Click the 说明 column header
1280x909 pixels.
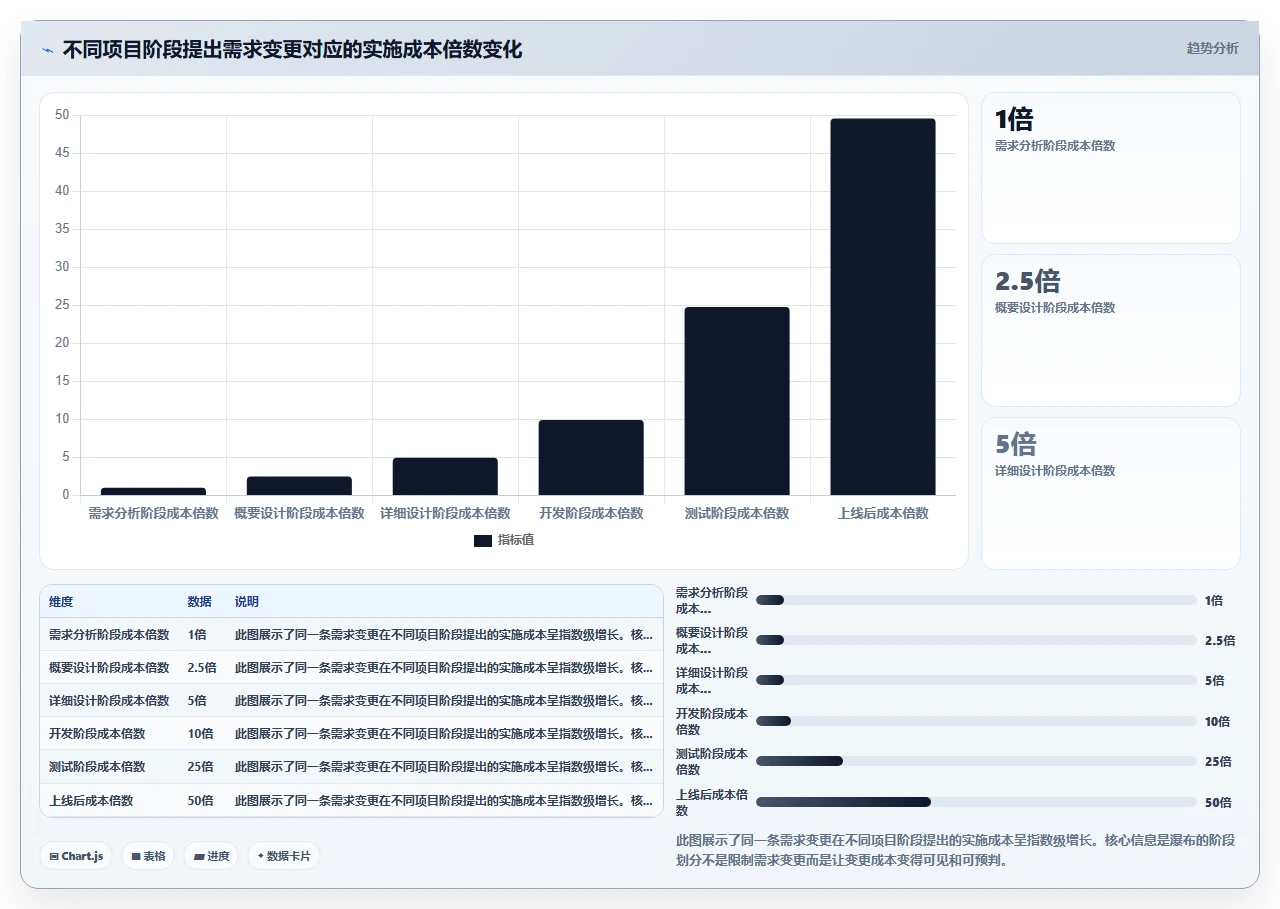pos(246,602)
